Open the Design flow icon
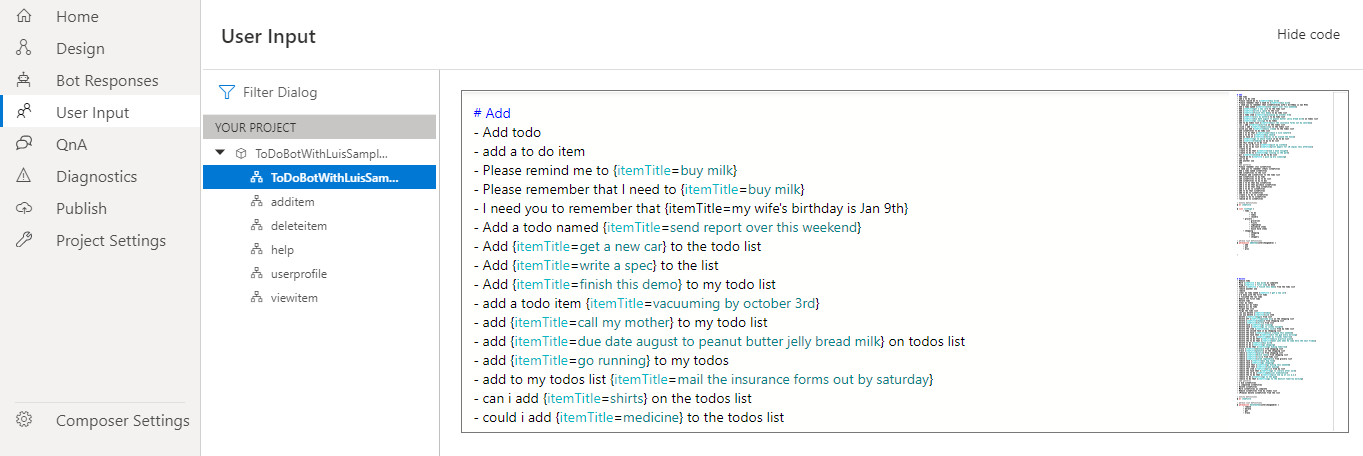This screenshot has width=1363, height=456. 25,48
